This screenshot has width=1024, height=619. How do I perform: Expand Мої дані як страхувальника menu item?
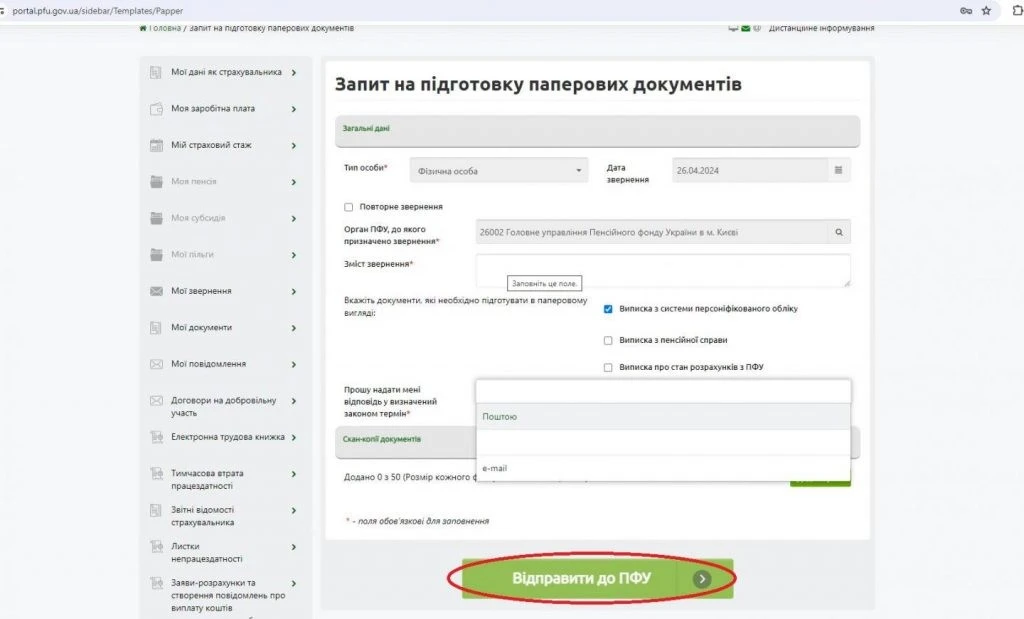226,72
